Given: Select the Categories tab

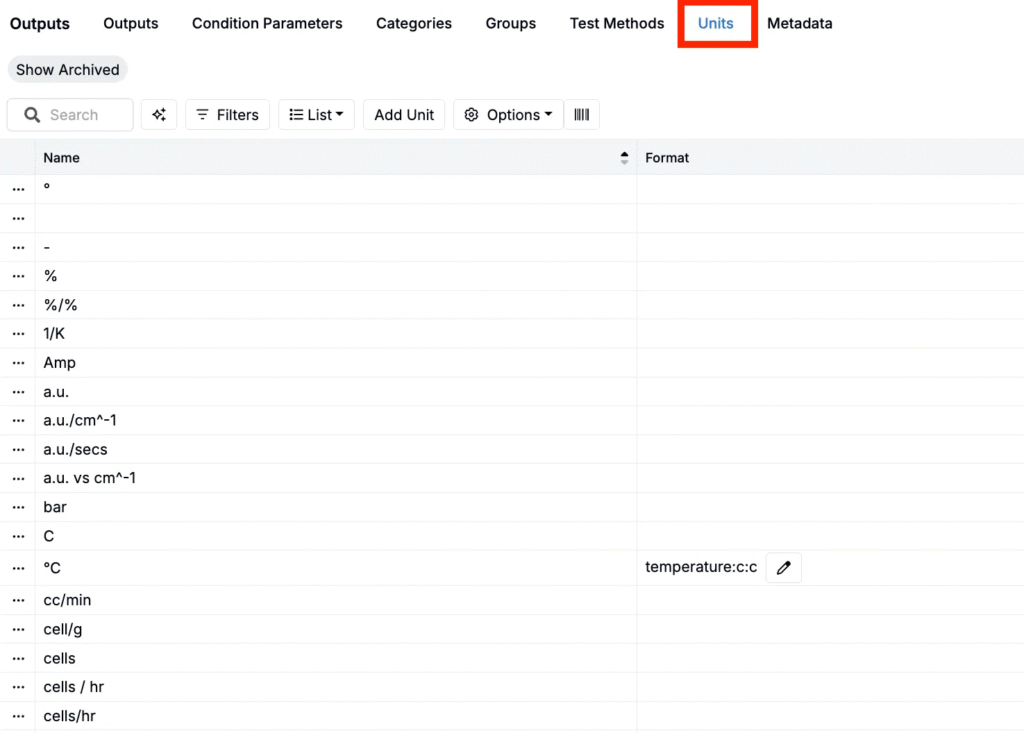Looking at the screenshot, I should coord(414,23).
